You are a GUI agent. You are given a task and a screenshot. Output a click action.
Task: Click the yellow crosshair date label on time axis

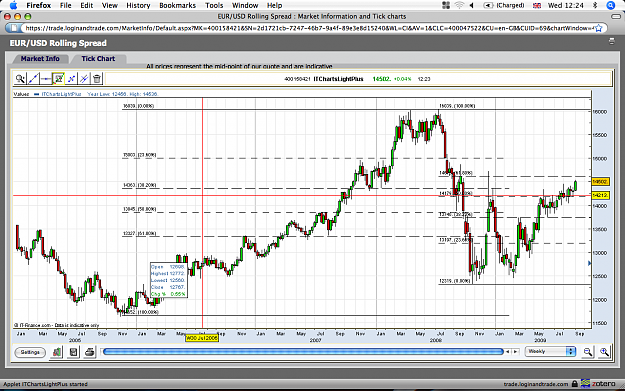click(x=202, y=338)
